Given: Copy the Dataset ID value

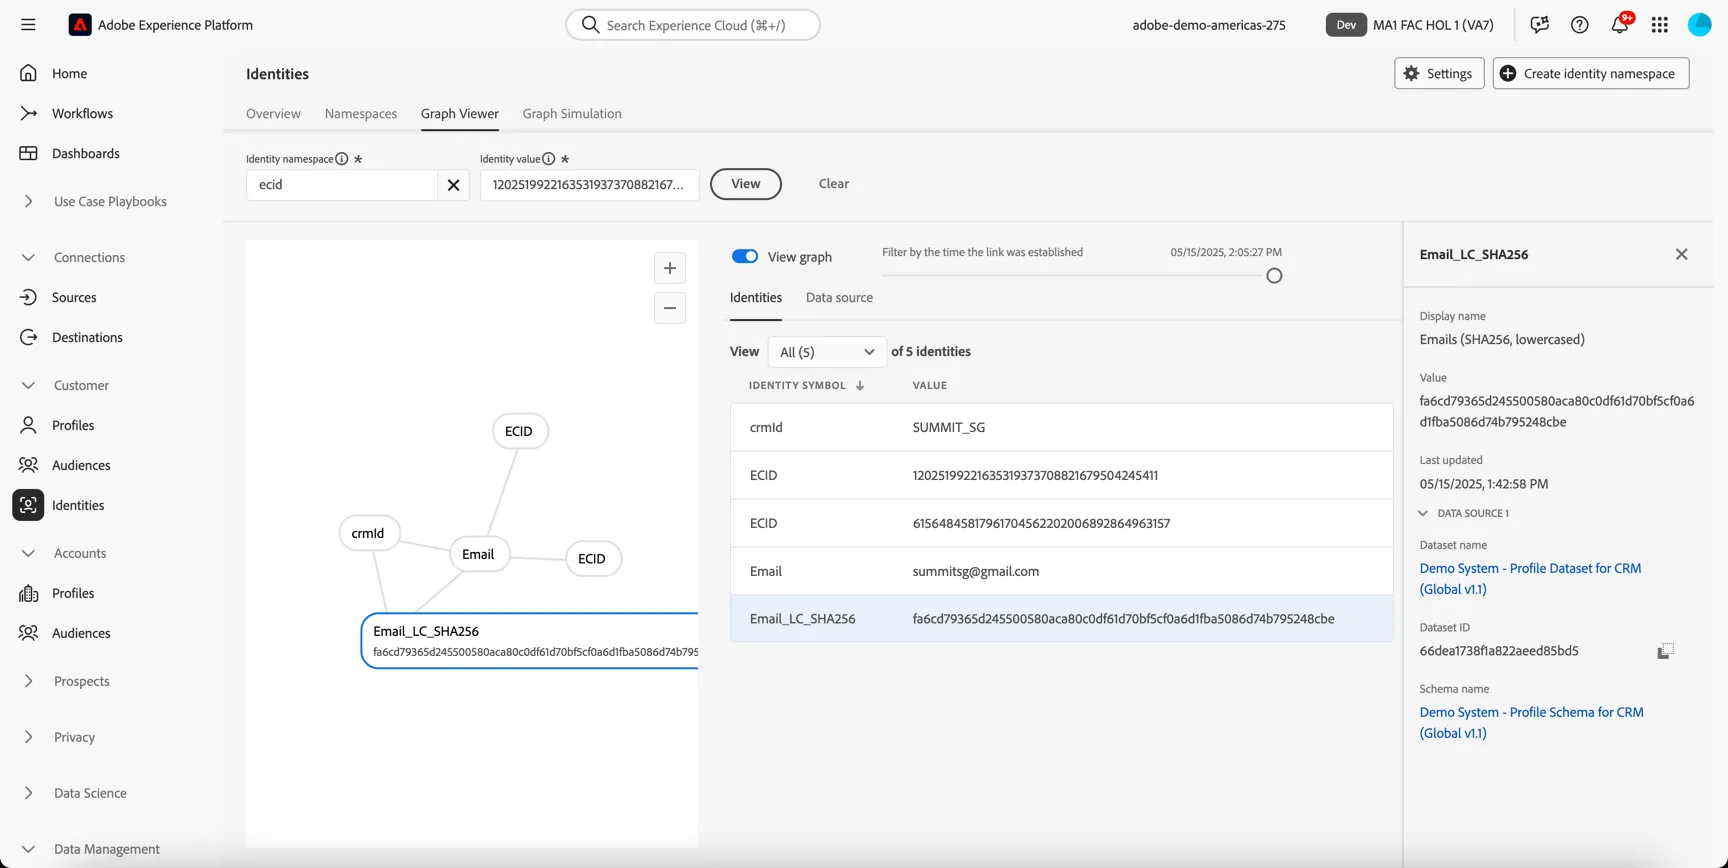Looking at the screenshot, I should coord(1665,651).
